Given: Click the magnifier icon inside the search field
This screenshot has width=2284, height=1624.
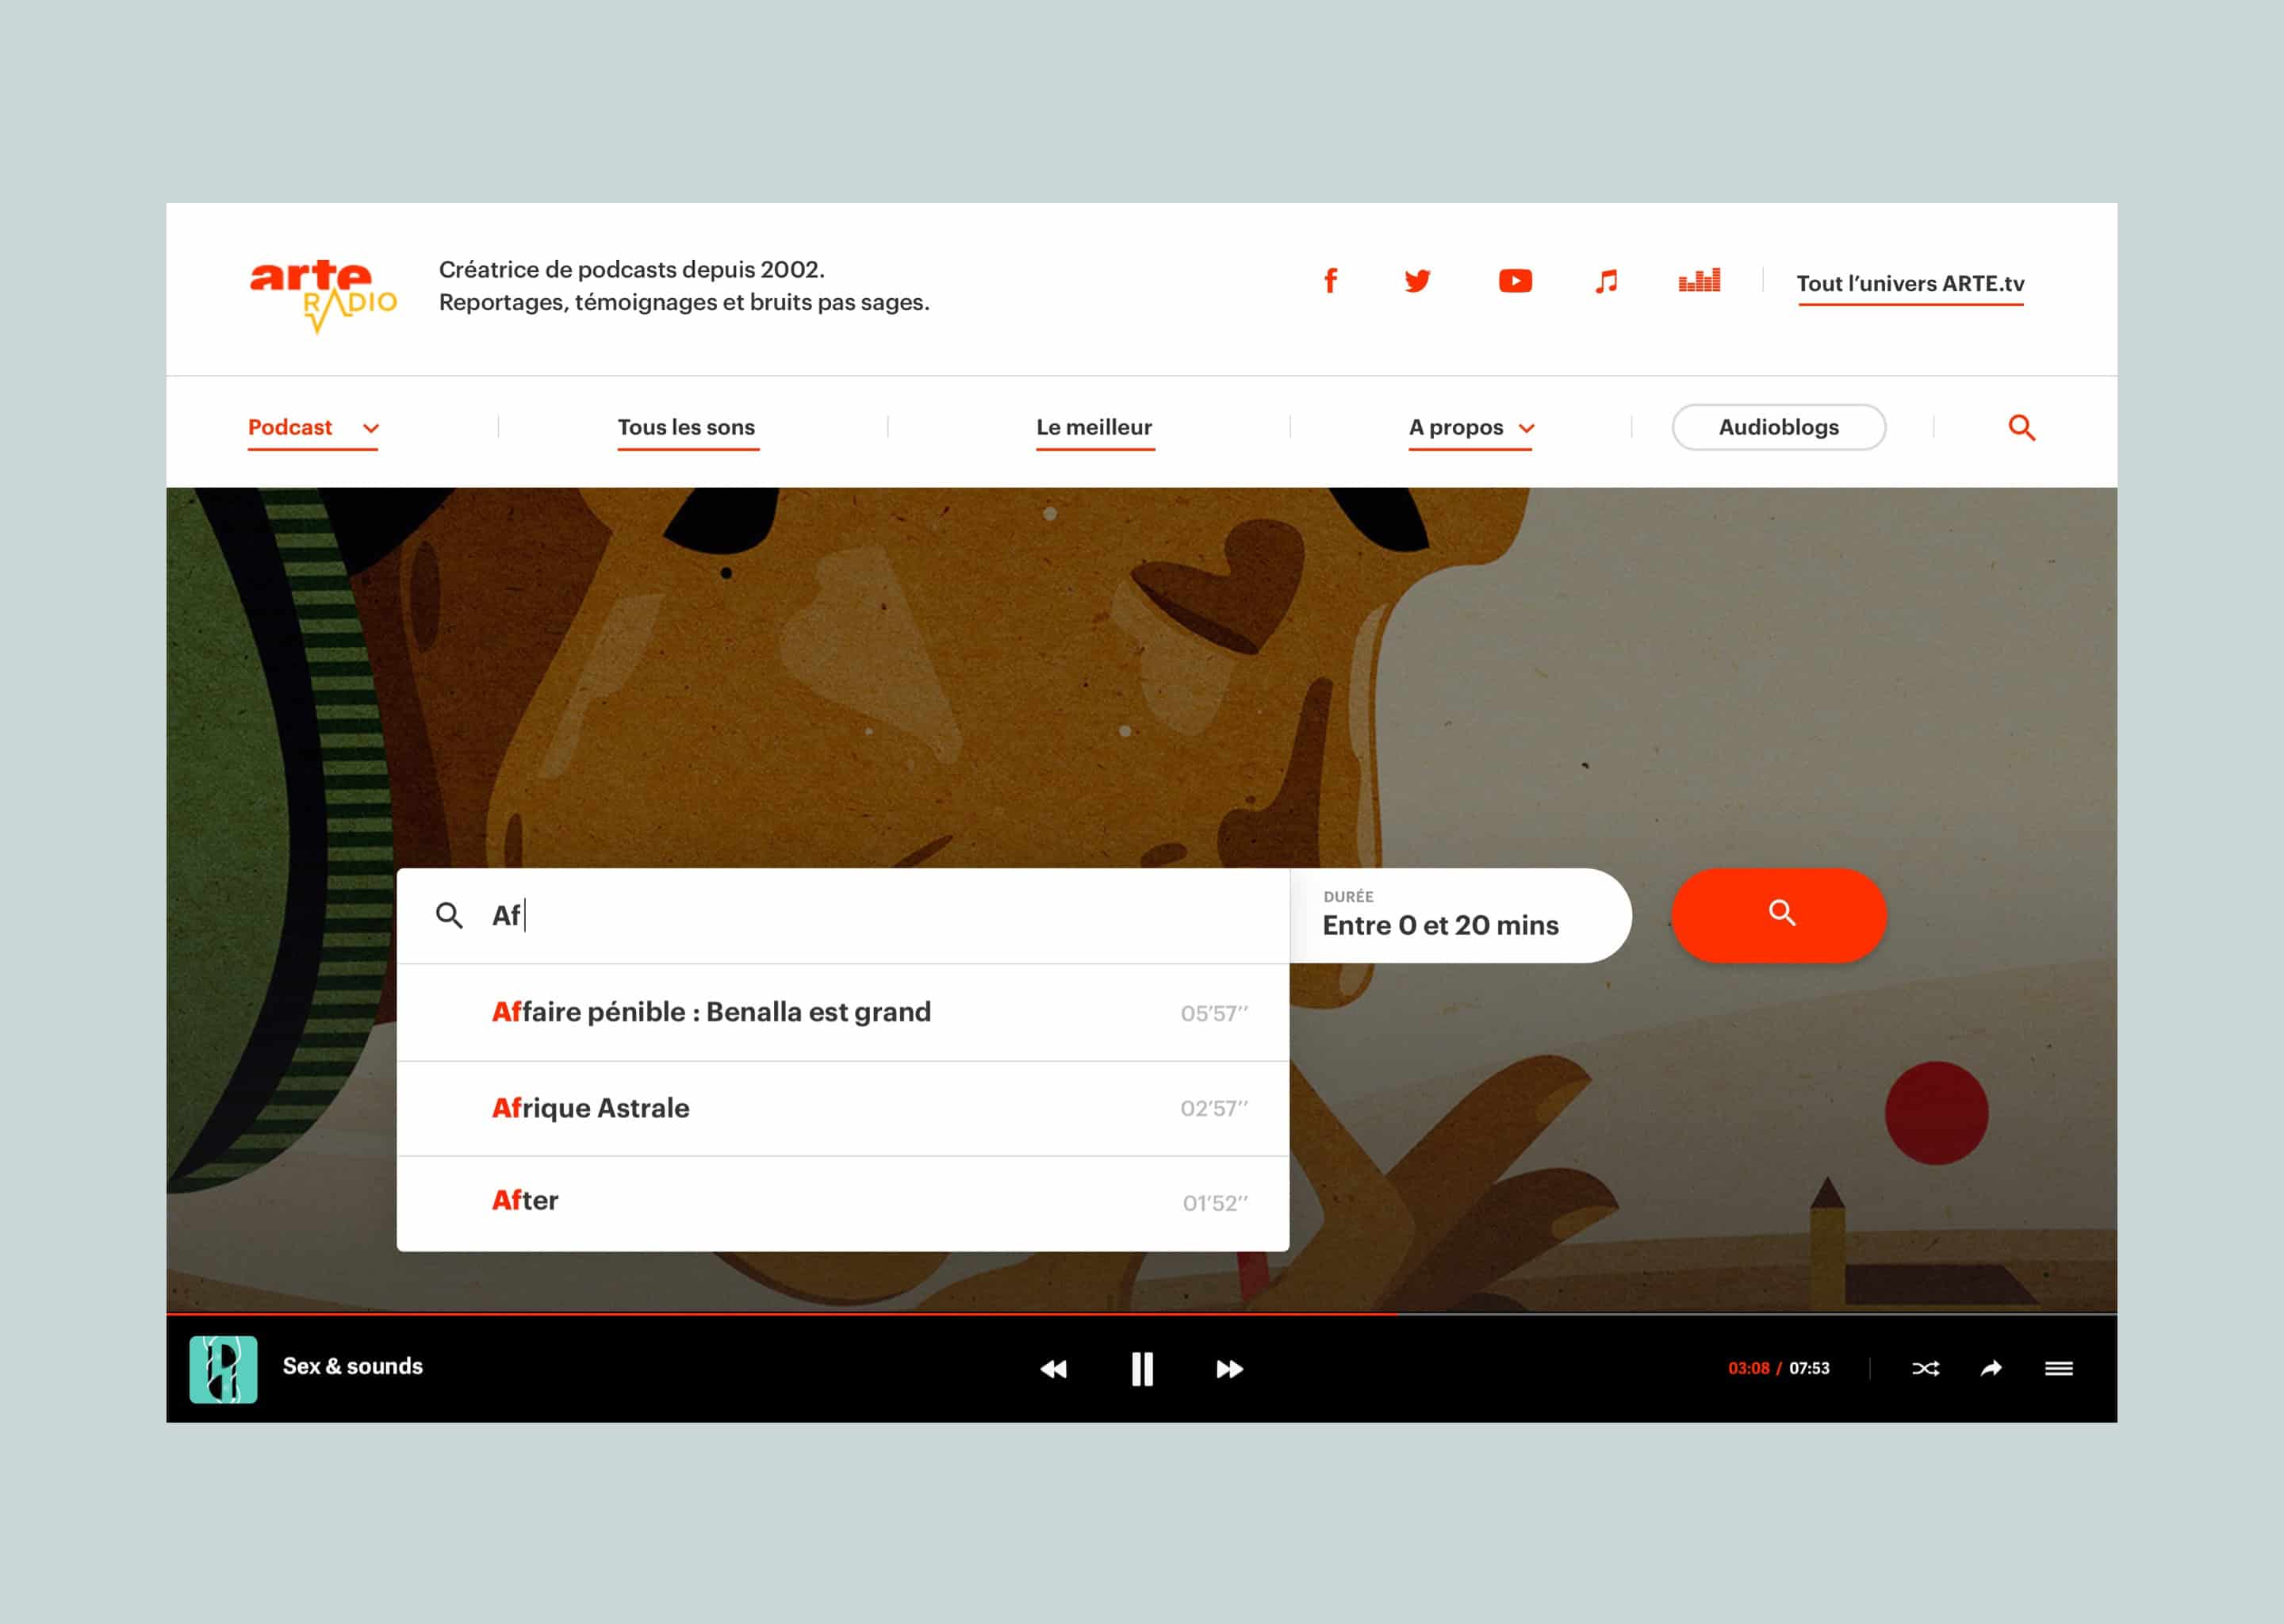Looking at the screenshot, I should tap(449, 915).
